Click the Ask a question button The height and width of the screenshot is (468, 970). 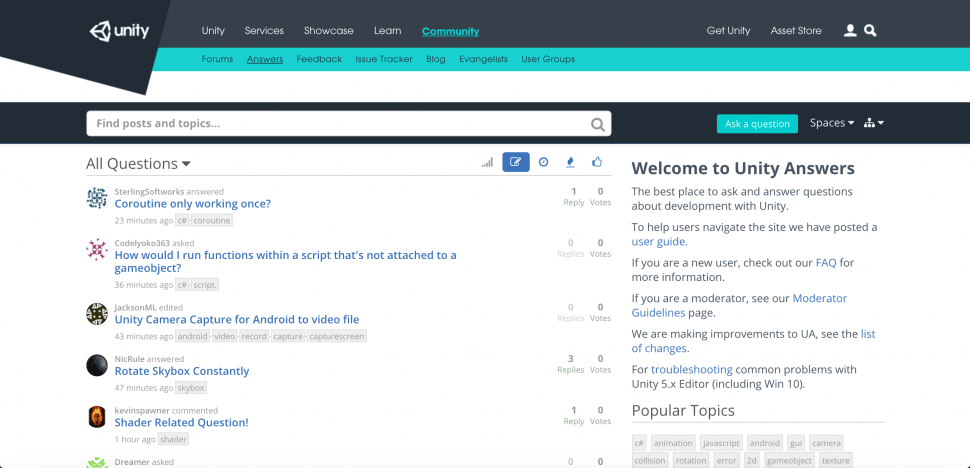pos(757,124)
